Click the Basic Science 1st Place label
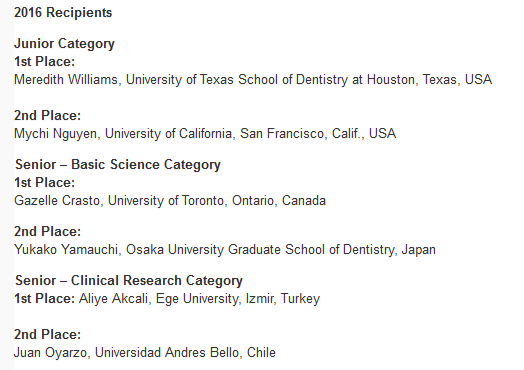 [44, 182]
